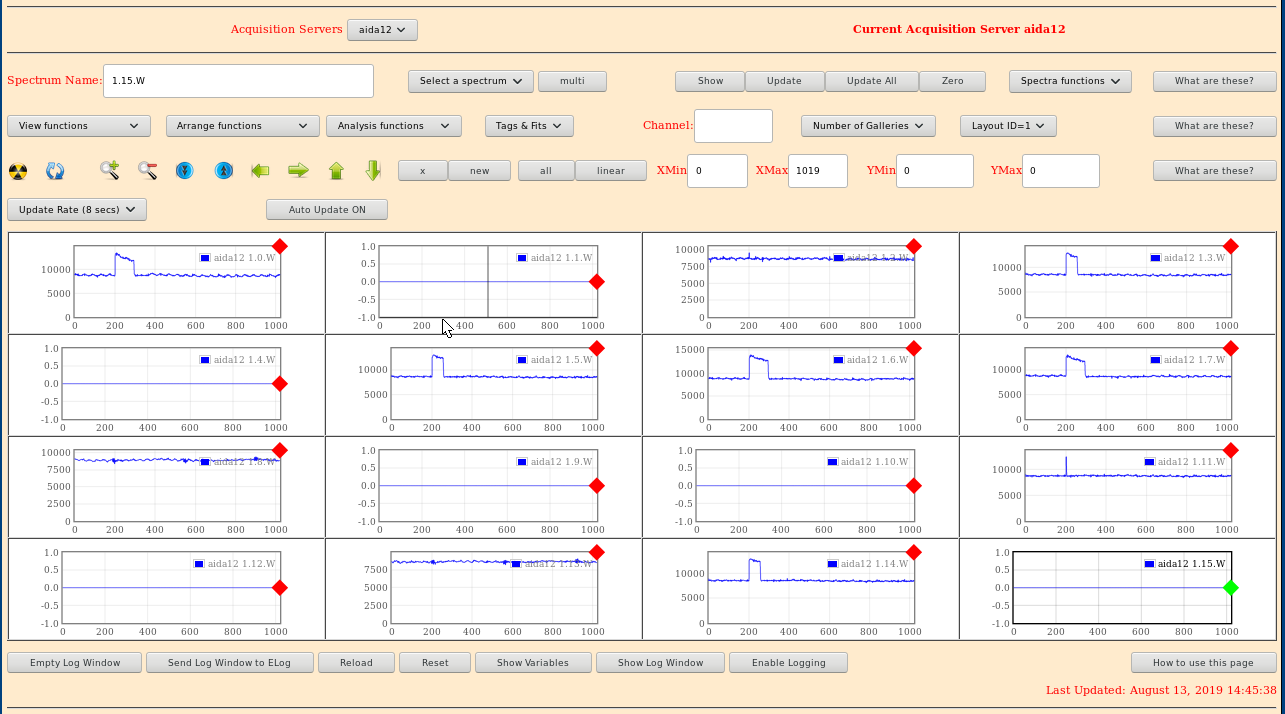Click the blue double up-arrow icon

click(224, 171)
